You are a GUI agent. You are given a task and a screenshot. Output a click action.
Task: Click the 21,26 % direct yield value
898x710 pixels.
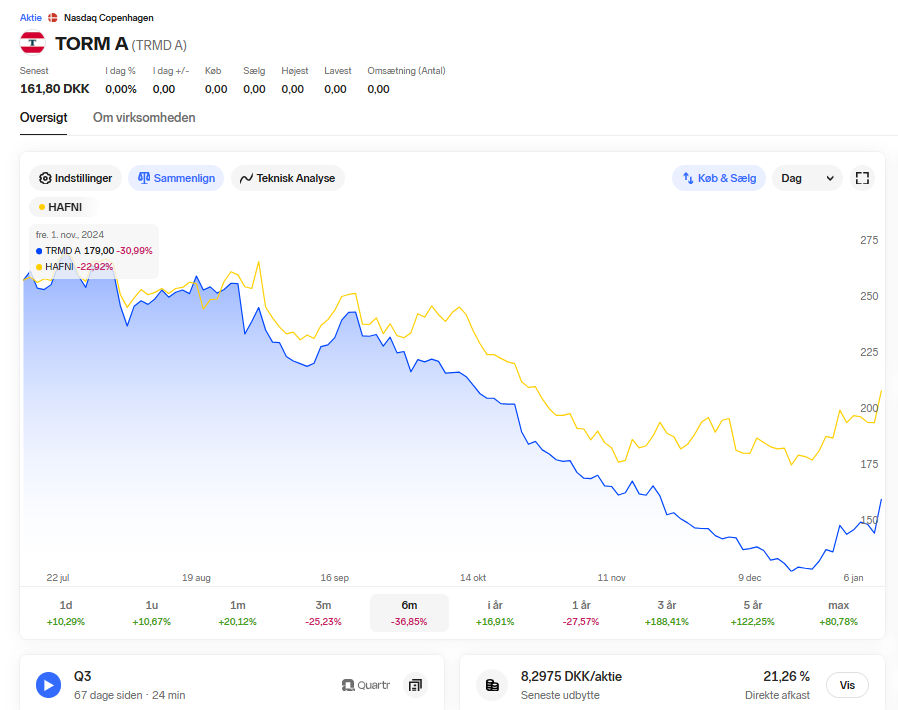coord(786,676)
